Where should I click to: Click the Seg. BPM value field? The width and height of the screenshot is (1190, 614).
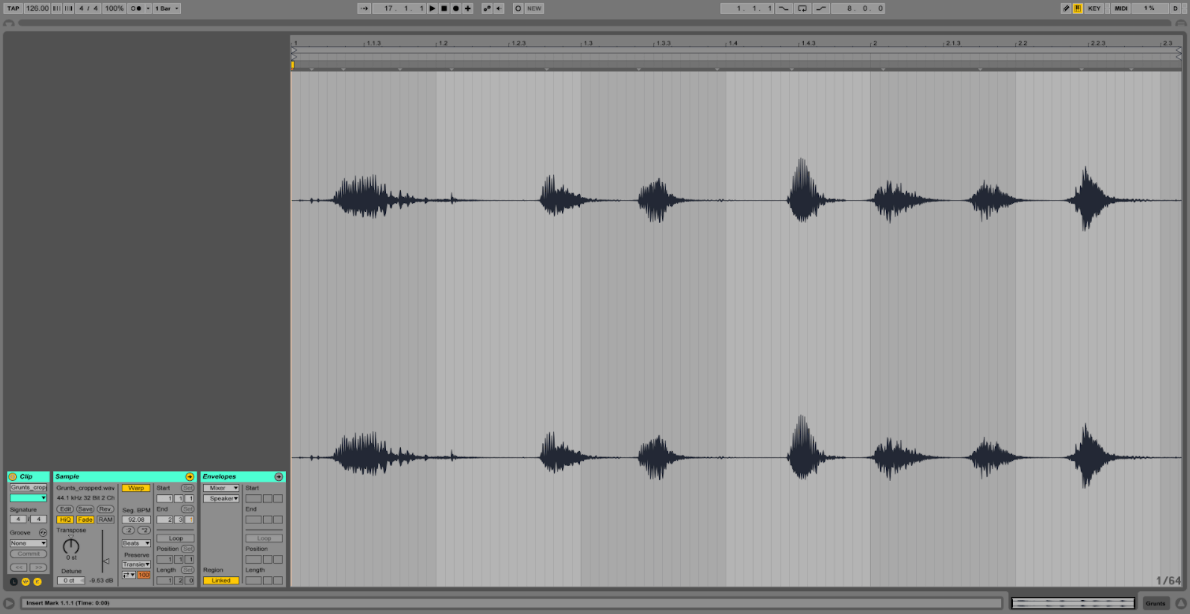pyautogui.click(x=135, y=520)
